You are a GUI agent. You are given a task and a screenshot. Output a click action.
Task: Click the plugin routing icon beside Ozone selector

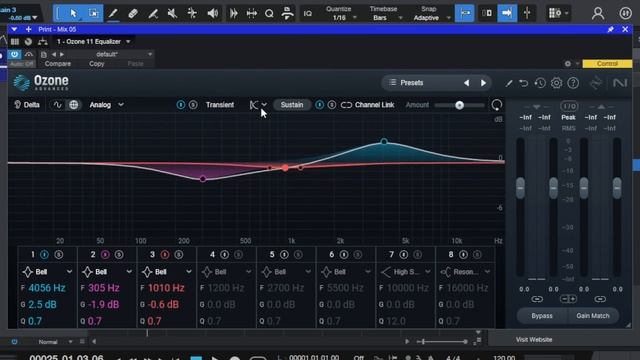coord(42,42)
